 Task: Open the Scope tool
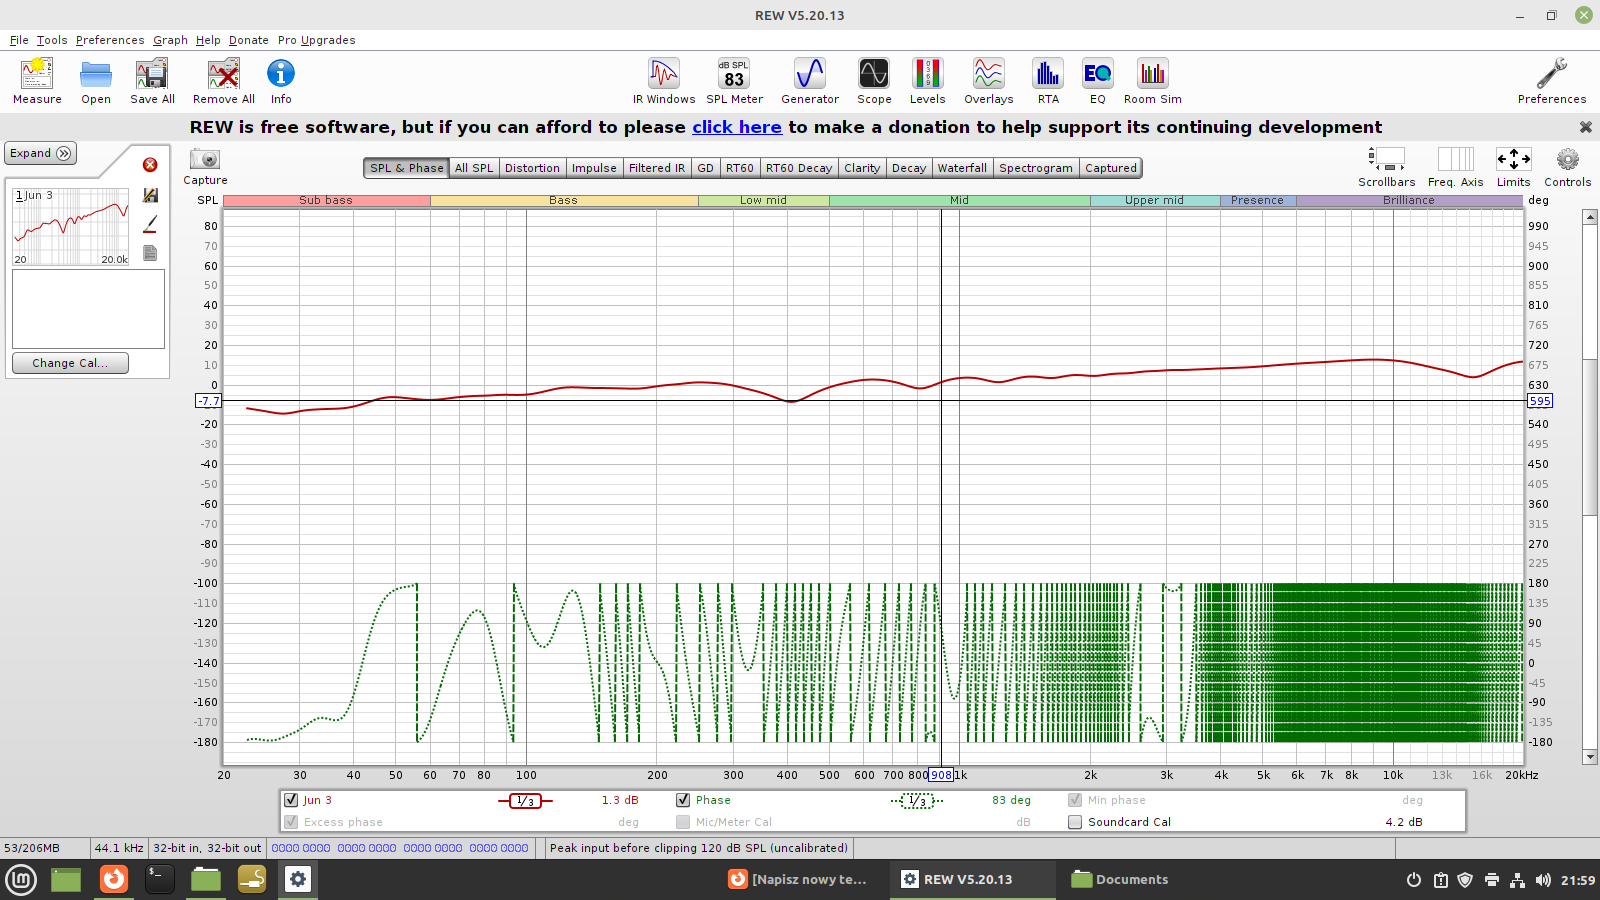pos(873,80)
